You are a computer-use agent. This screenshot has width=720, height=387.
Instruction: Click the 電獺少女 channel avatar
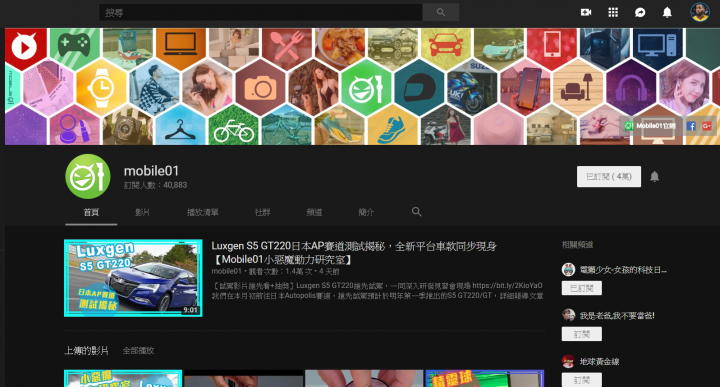(568, 270)
